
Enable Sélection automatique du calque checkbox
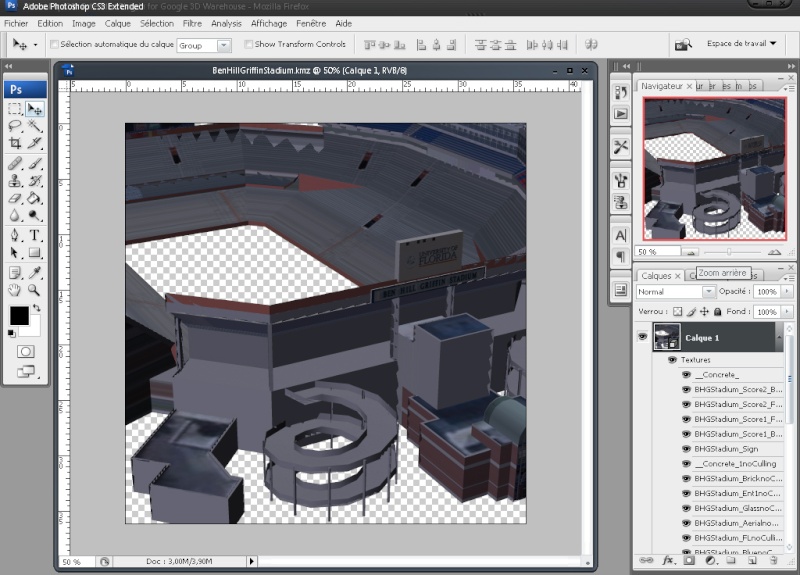[x=54, y=44]
